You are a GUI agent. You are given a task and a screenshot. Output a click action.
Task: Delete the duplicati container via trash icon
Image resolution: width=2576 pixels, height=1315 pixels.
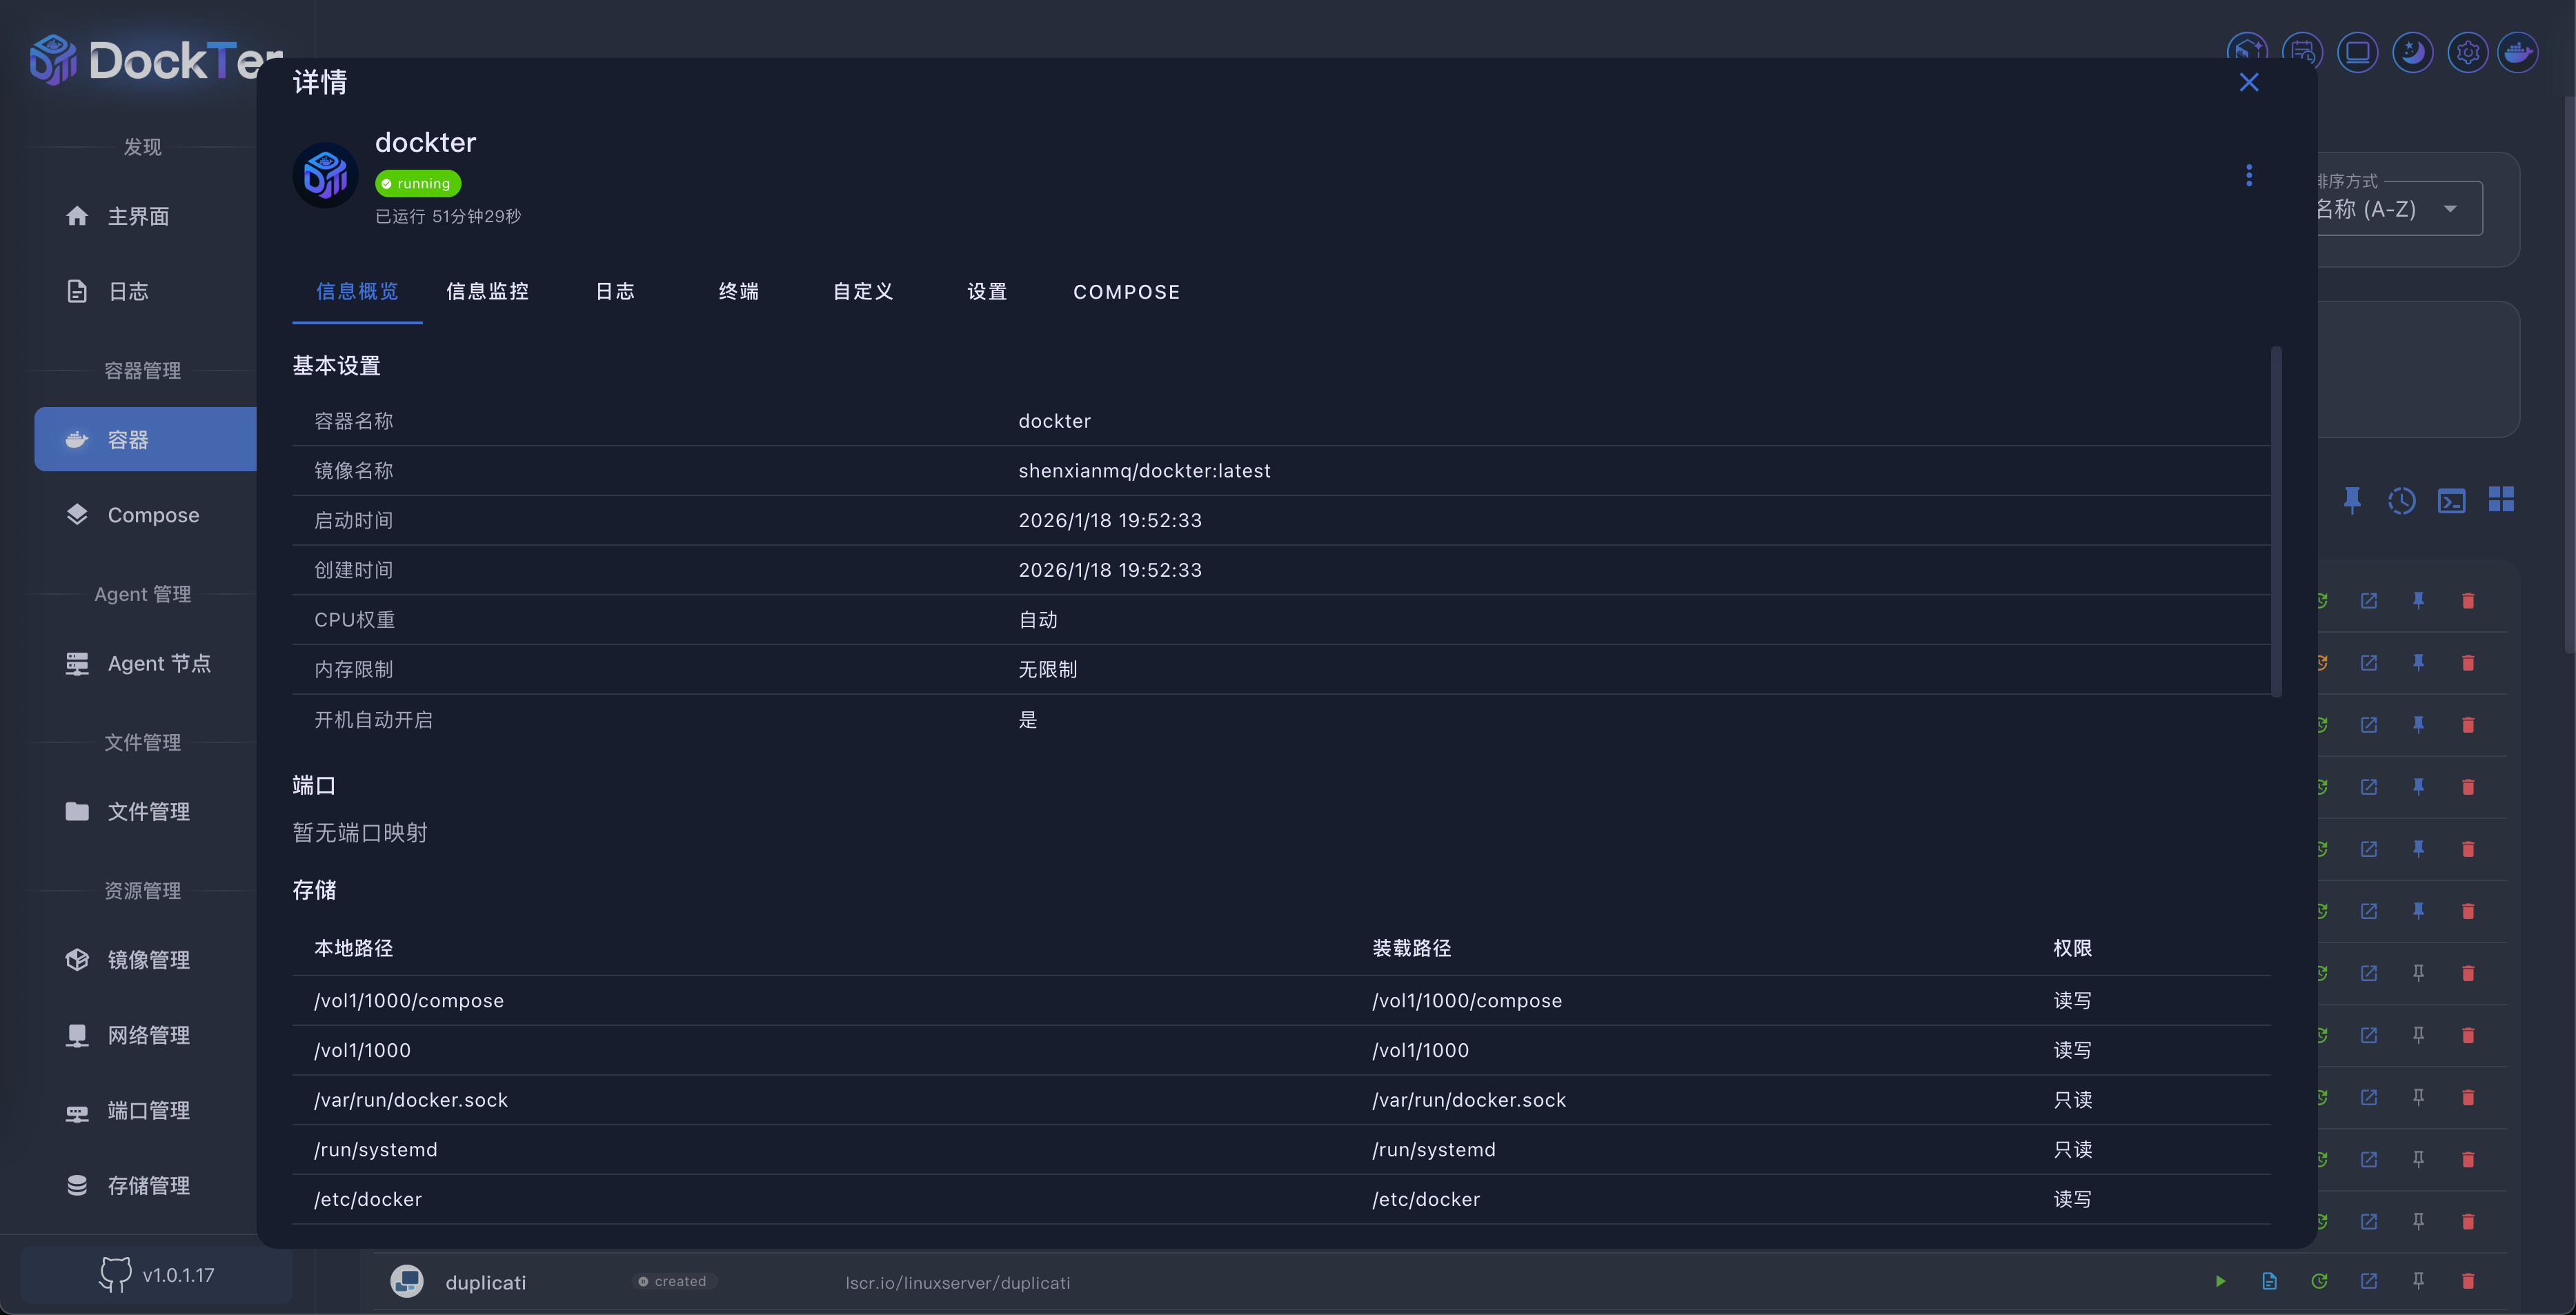(x=2467, y=1281)
